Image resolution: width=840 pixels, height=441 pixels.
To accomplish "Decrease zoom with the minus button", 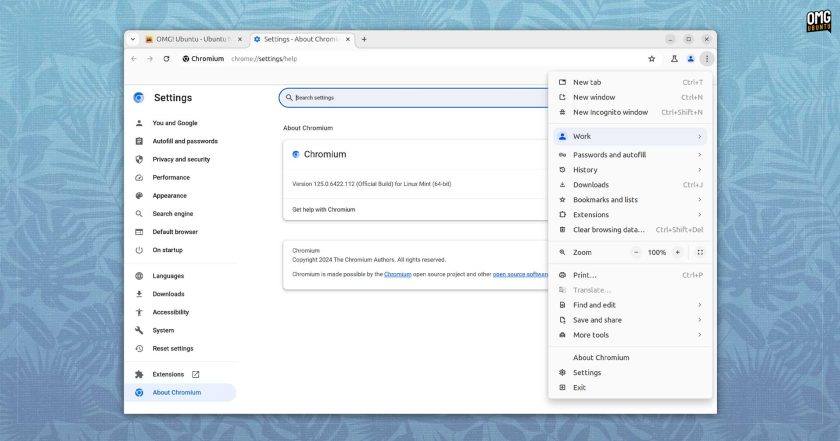I will click(x=636, y=252).
